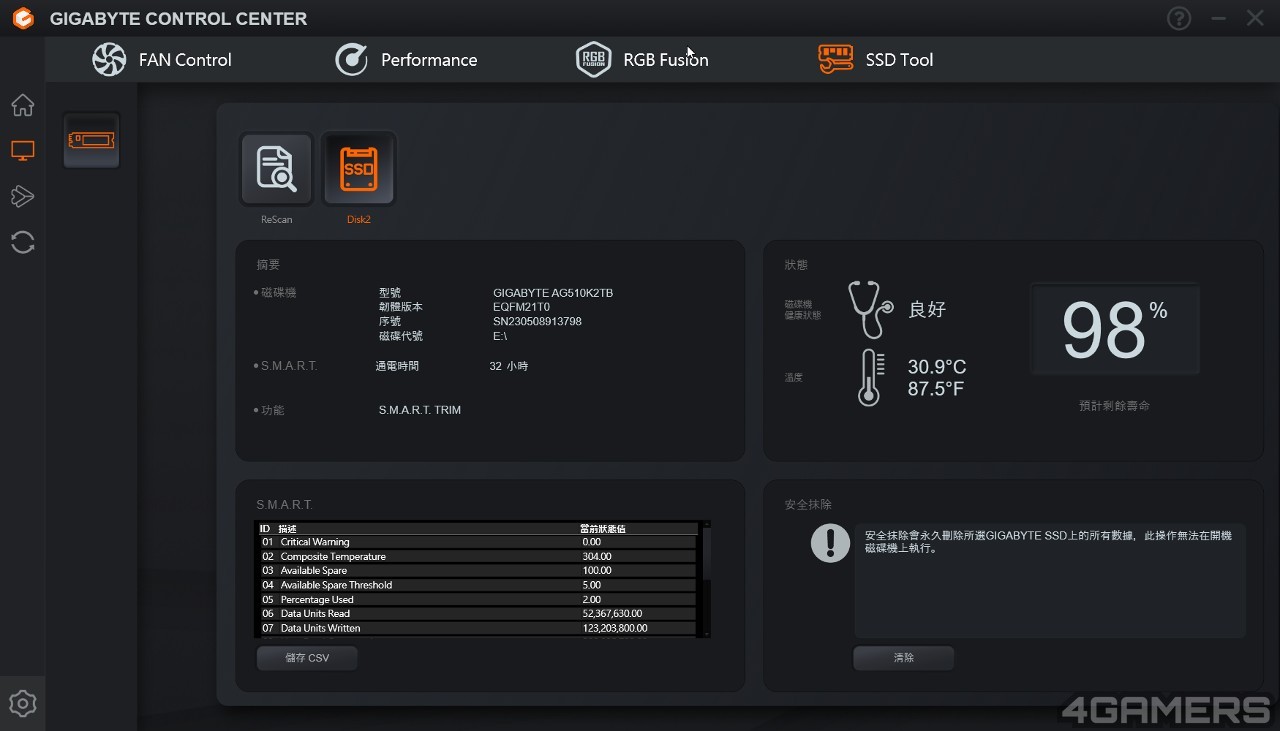The width and height of the screenshot is (1280, 731).
Task: Select the Available Spare row
Action: 478,571
